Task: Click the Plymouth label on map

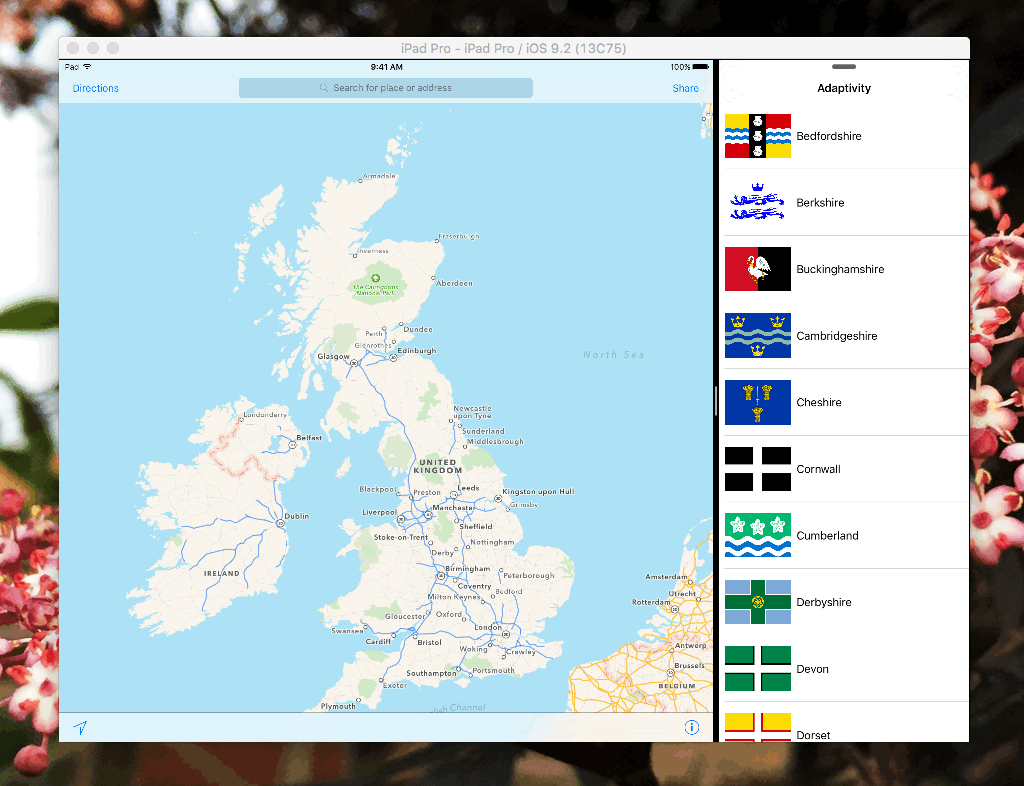Action: click(338, 706)
